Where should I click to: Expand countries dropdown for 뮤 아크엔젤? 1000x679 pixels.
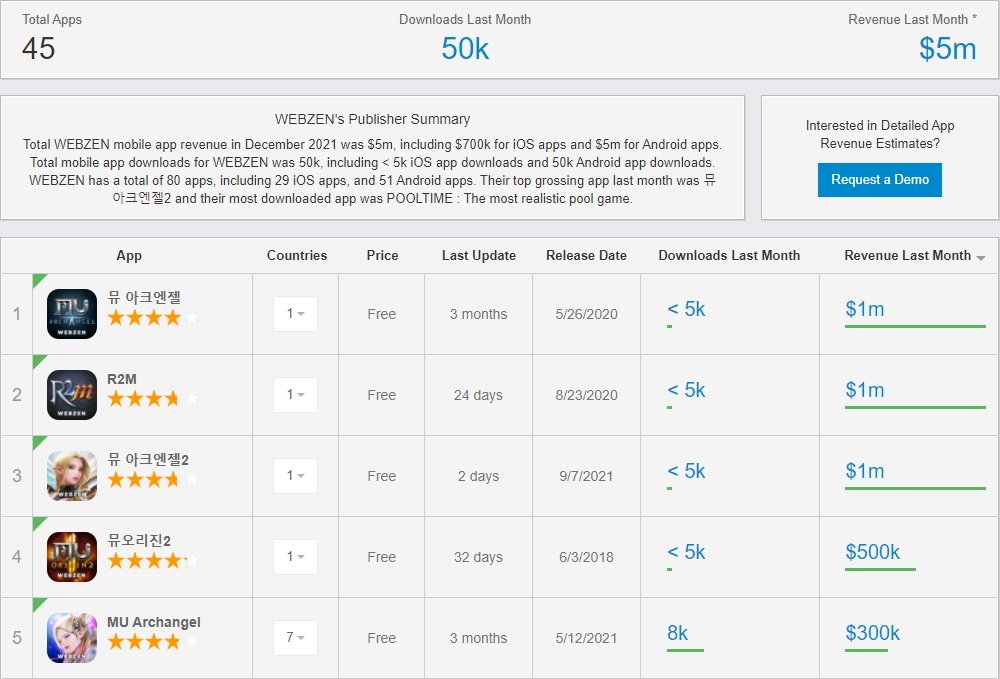click(x=295, y=314)
